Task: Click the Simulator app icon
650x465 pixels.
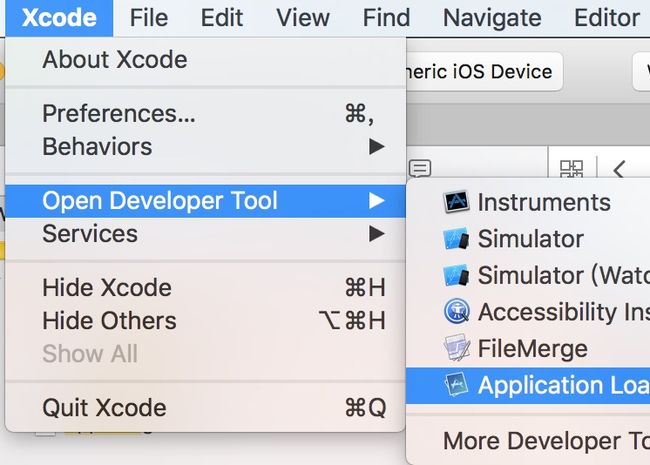Action: tap(456, 238)
